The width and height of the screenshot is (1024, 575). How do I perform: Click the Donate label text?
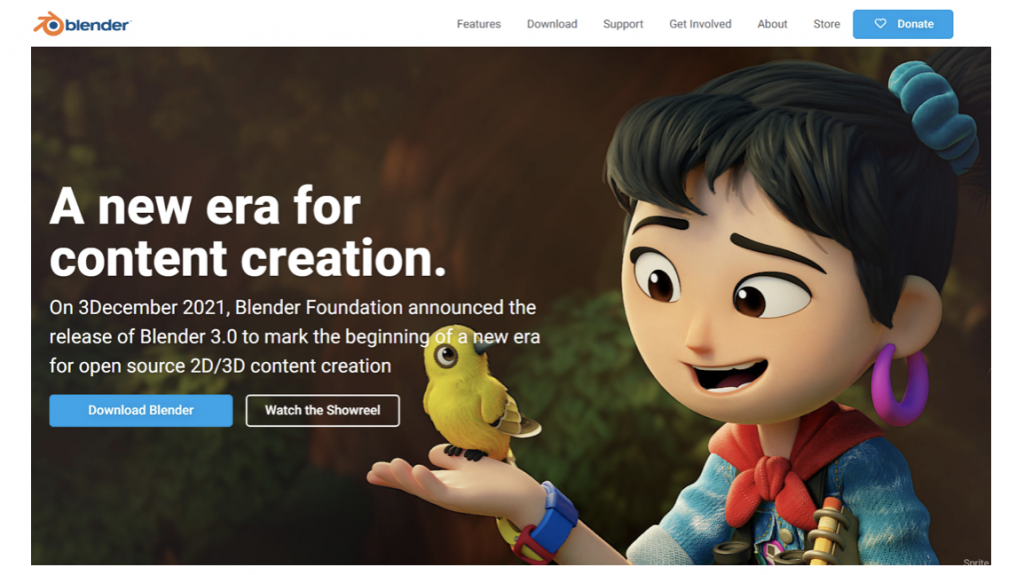click(x=915, y=24)
